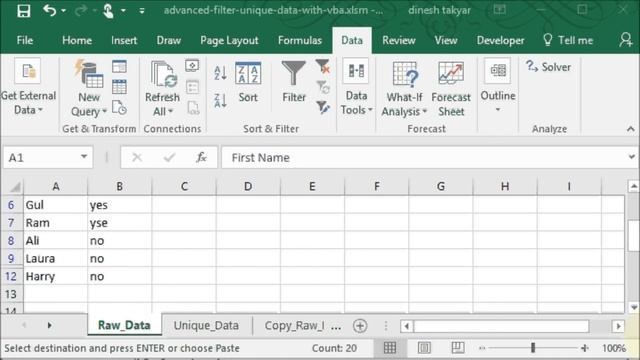640x360 pixels.
Task: Select cell containing Gul
Action: (56, 205)
